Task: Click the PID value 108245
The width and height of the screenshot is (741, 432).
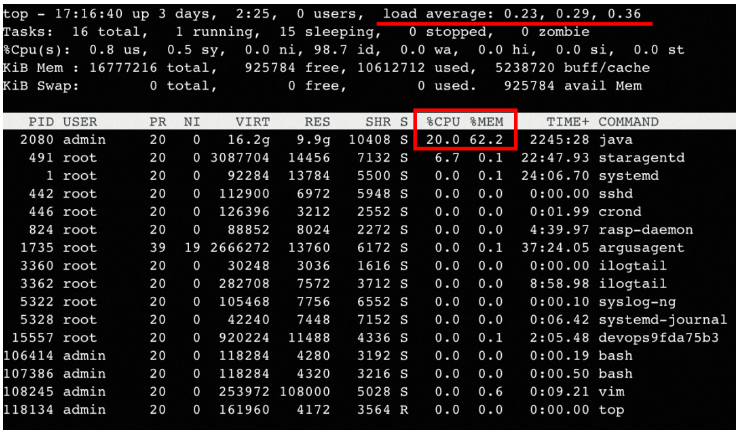Action: pyautogui.click(x=28, y=392)
